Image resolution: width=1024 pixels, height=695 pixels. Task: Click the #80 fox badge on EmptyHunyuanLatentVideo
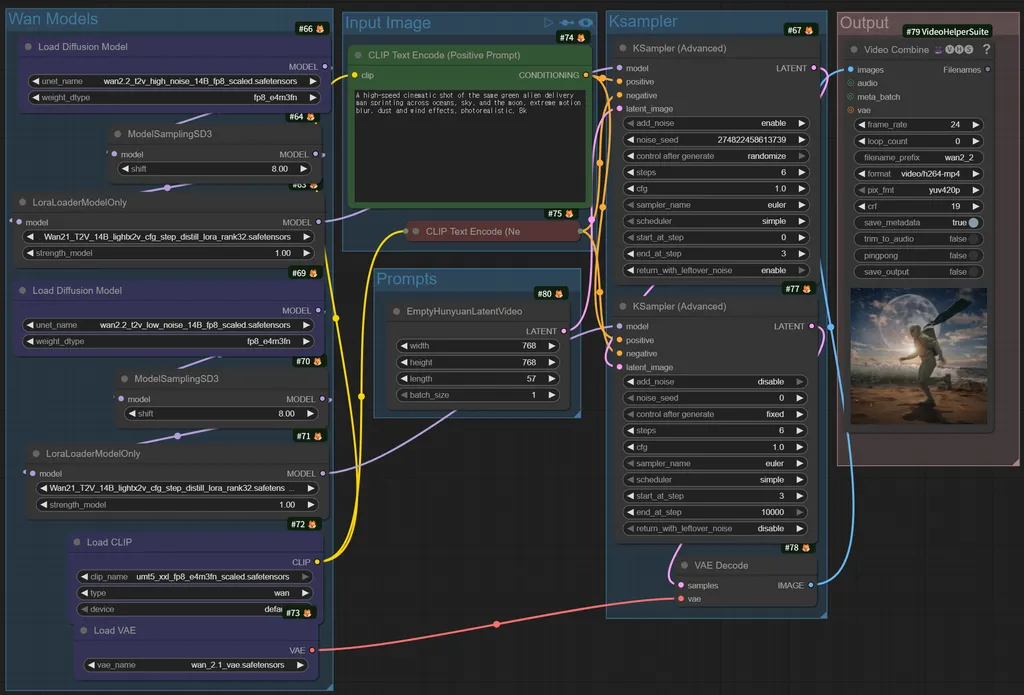tap(551, 294)
